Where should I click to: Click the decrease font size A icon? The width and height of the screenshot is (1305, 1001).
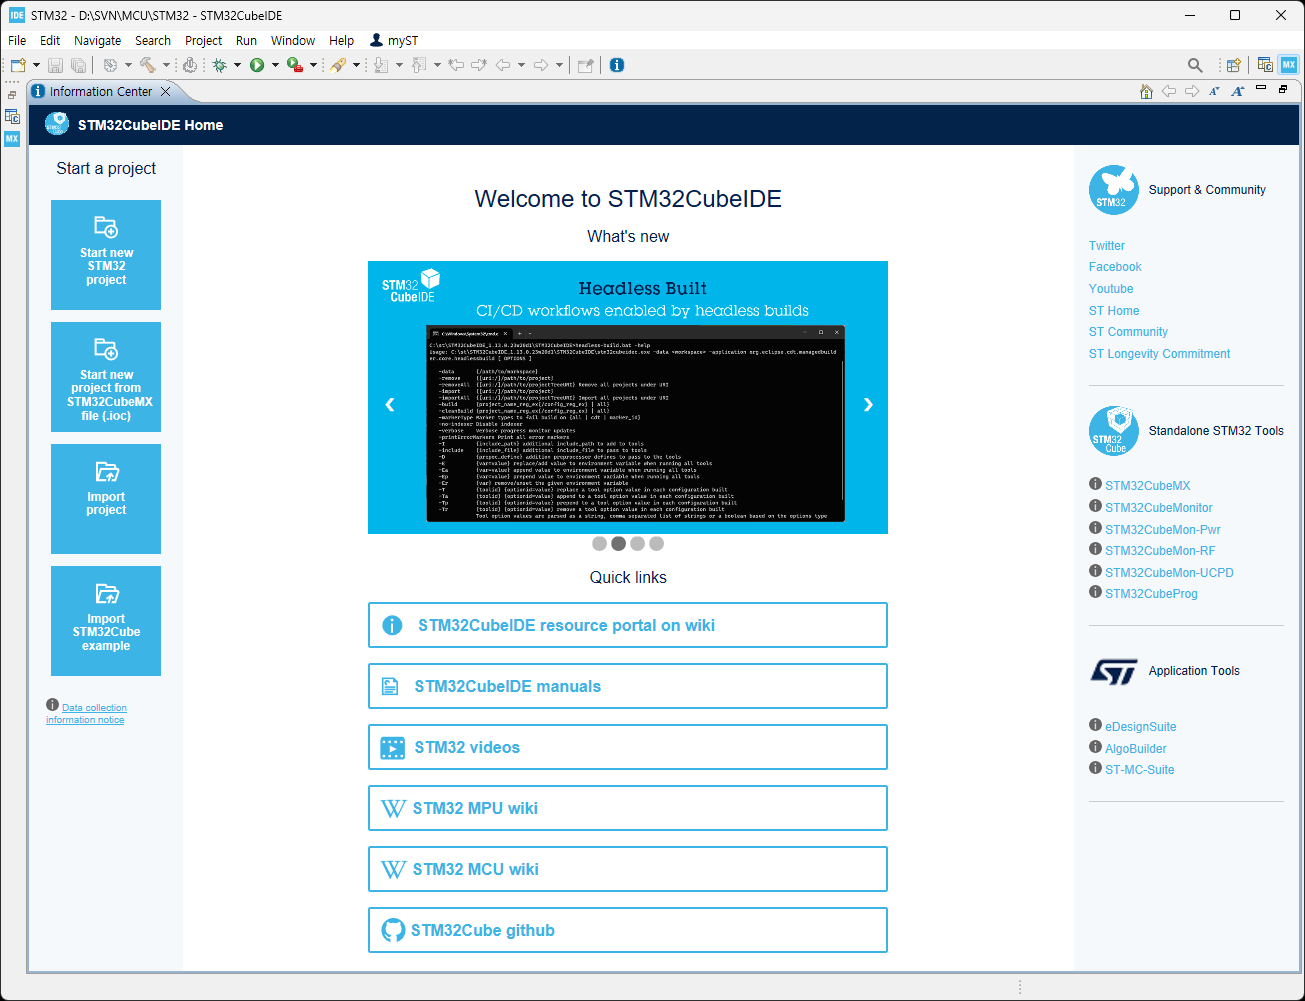pyautogui.click(x=1214, y=91)
